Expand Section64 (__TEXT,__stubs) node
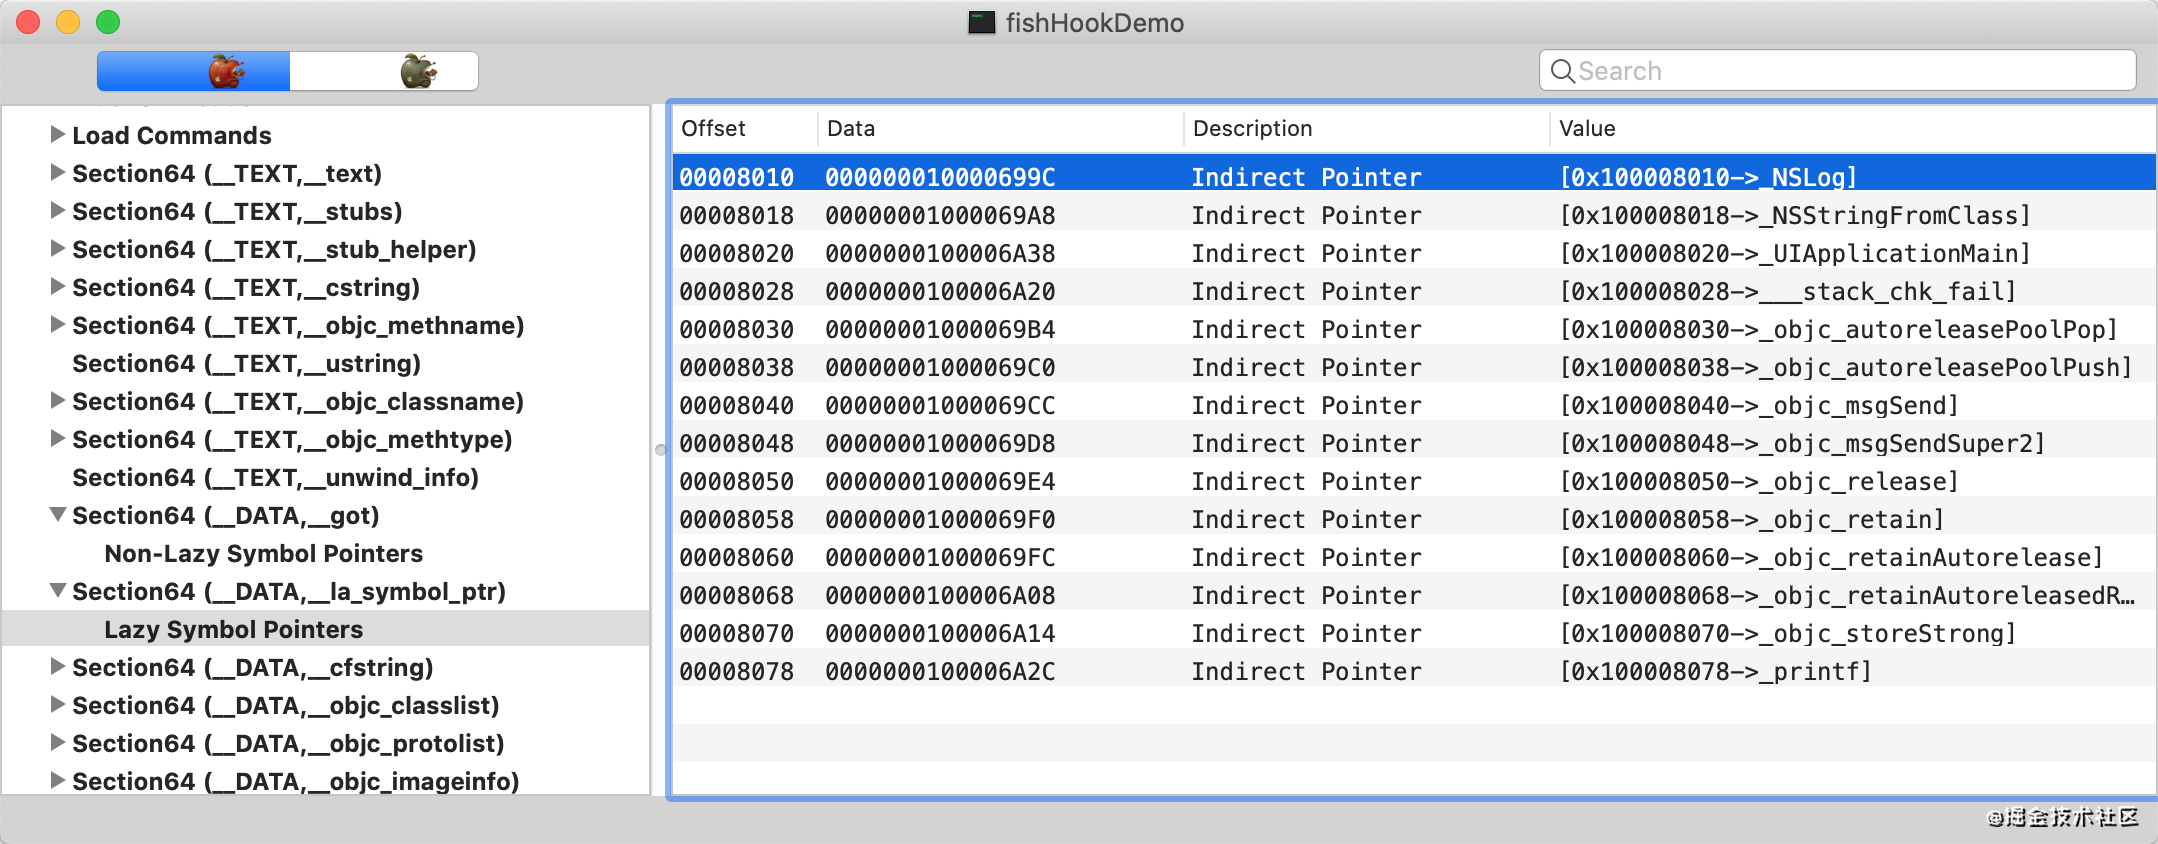Screen dimensions: 2158x844 pyautogui.click(x=58, y=210)
